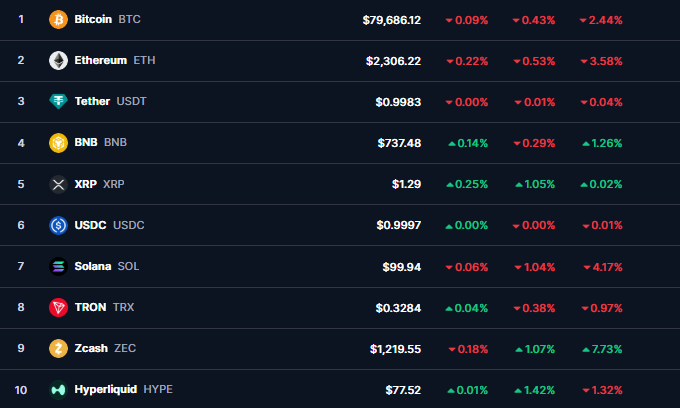Select TRON price $0.3284

click(x=398, y=308)
